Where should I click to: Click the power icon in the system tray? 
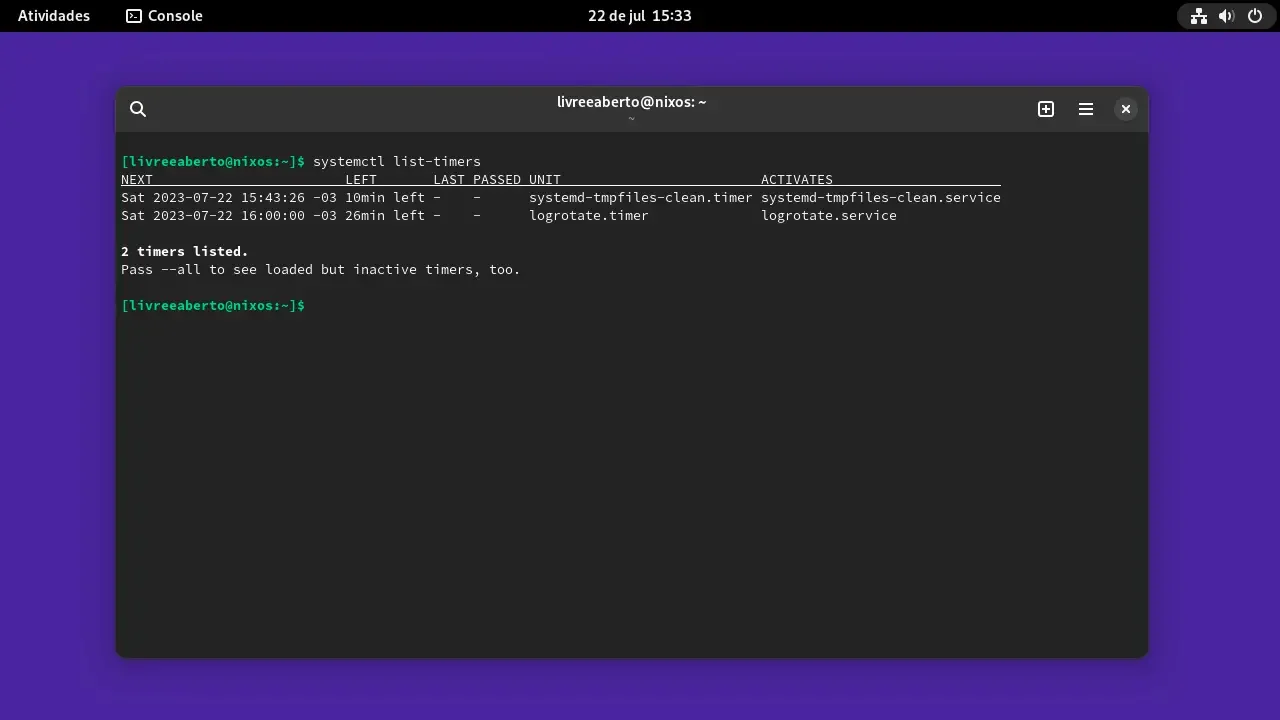(x=1255, y=16)
